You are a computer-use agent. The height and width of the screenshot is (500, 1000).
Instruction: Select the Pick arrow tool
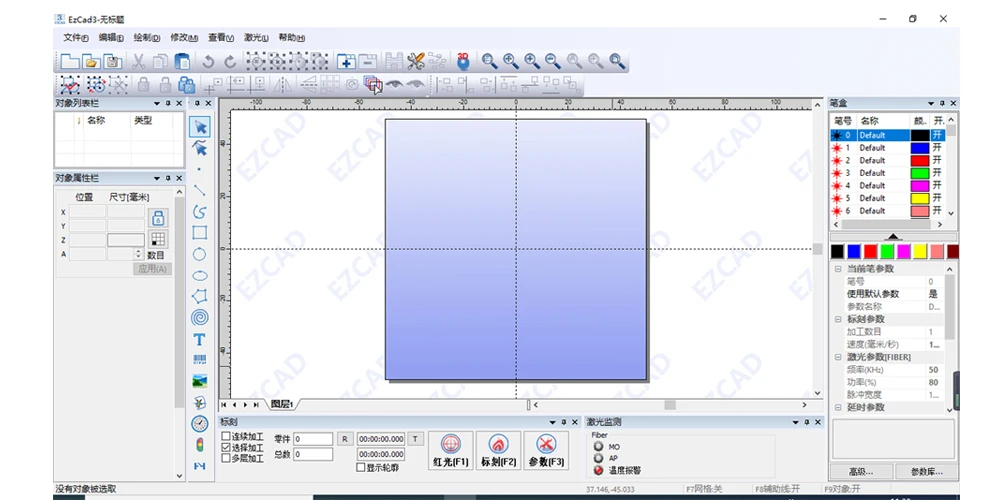point(200,127)
